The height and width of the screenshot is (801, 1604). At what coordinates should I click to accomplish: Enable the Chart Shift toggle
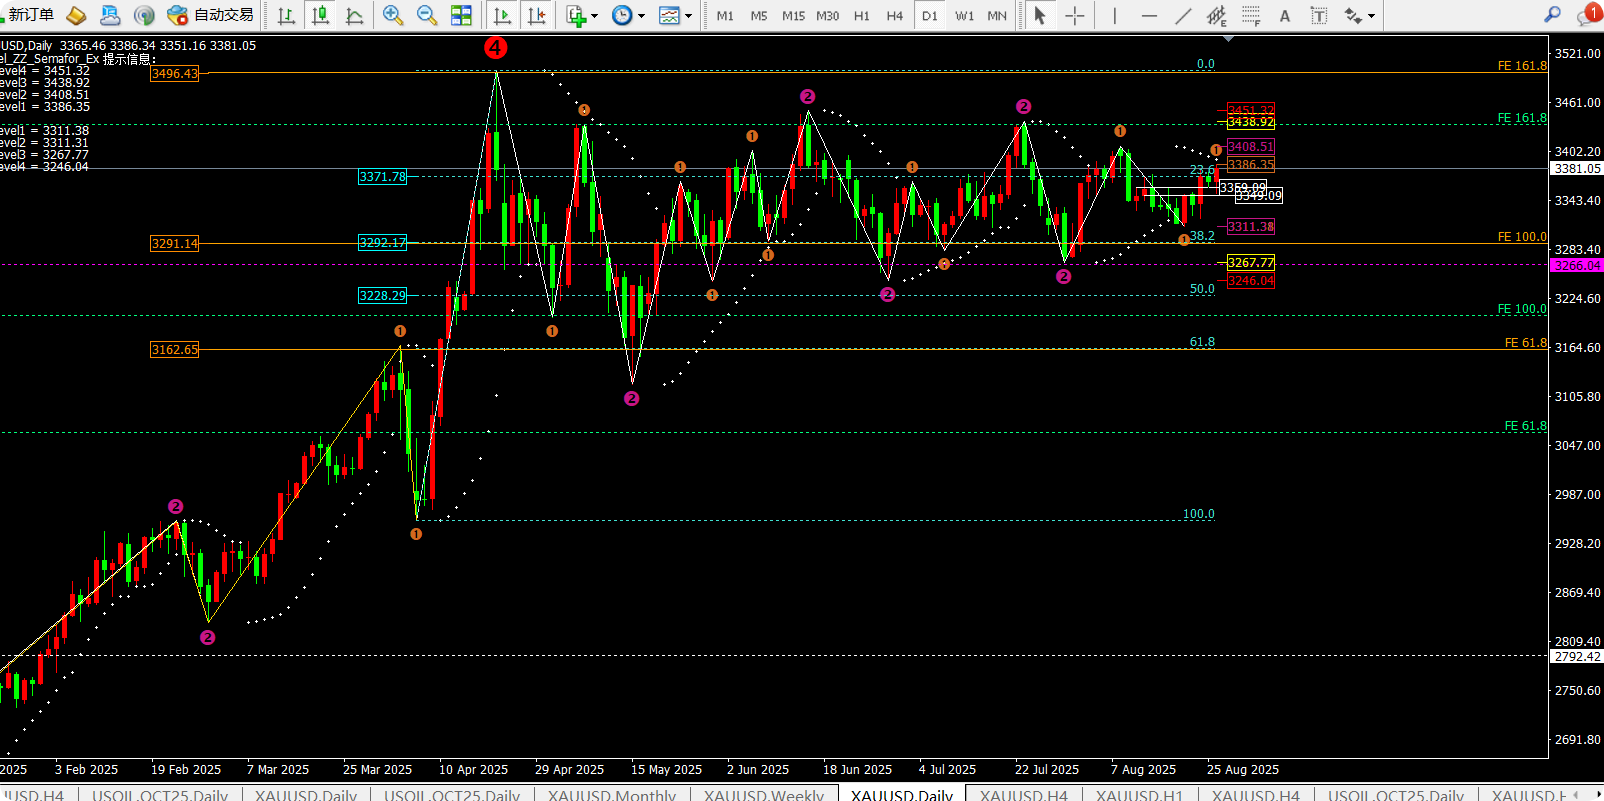(x=537, y=15)
